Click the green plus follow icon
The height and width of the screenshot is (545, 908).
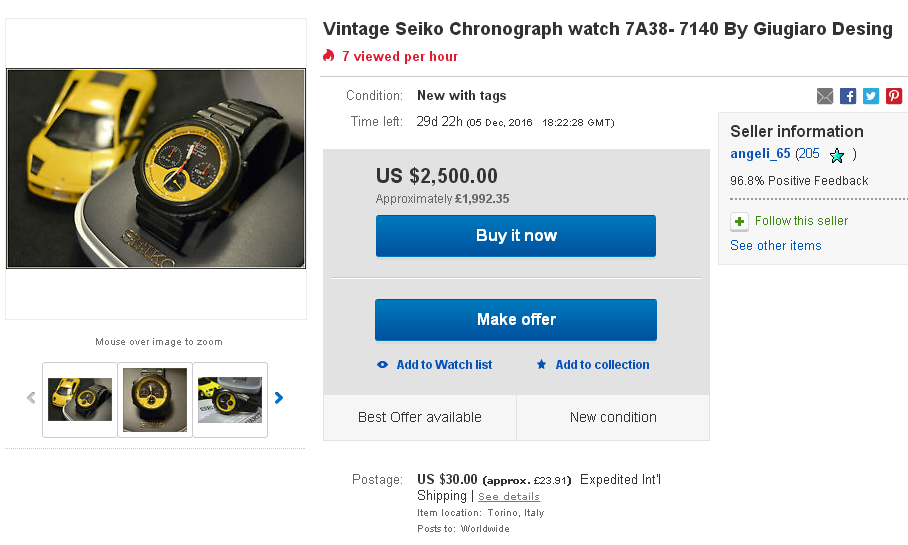point(739,221)
